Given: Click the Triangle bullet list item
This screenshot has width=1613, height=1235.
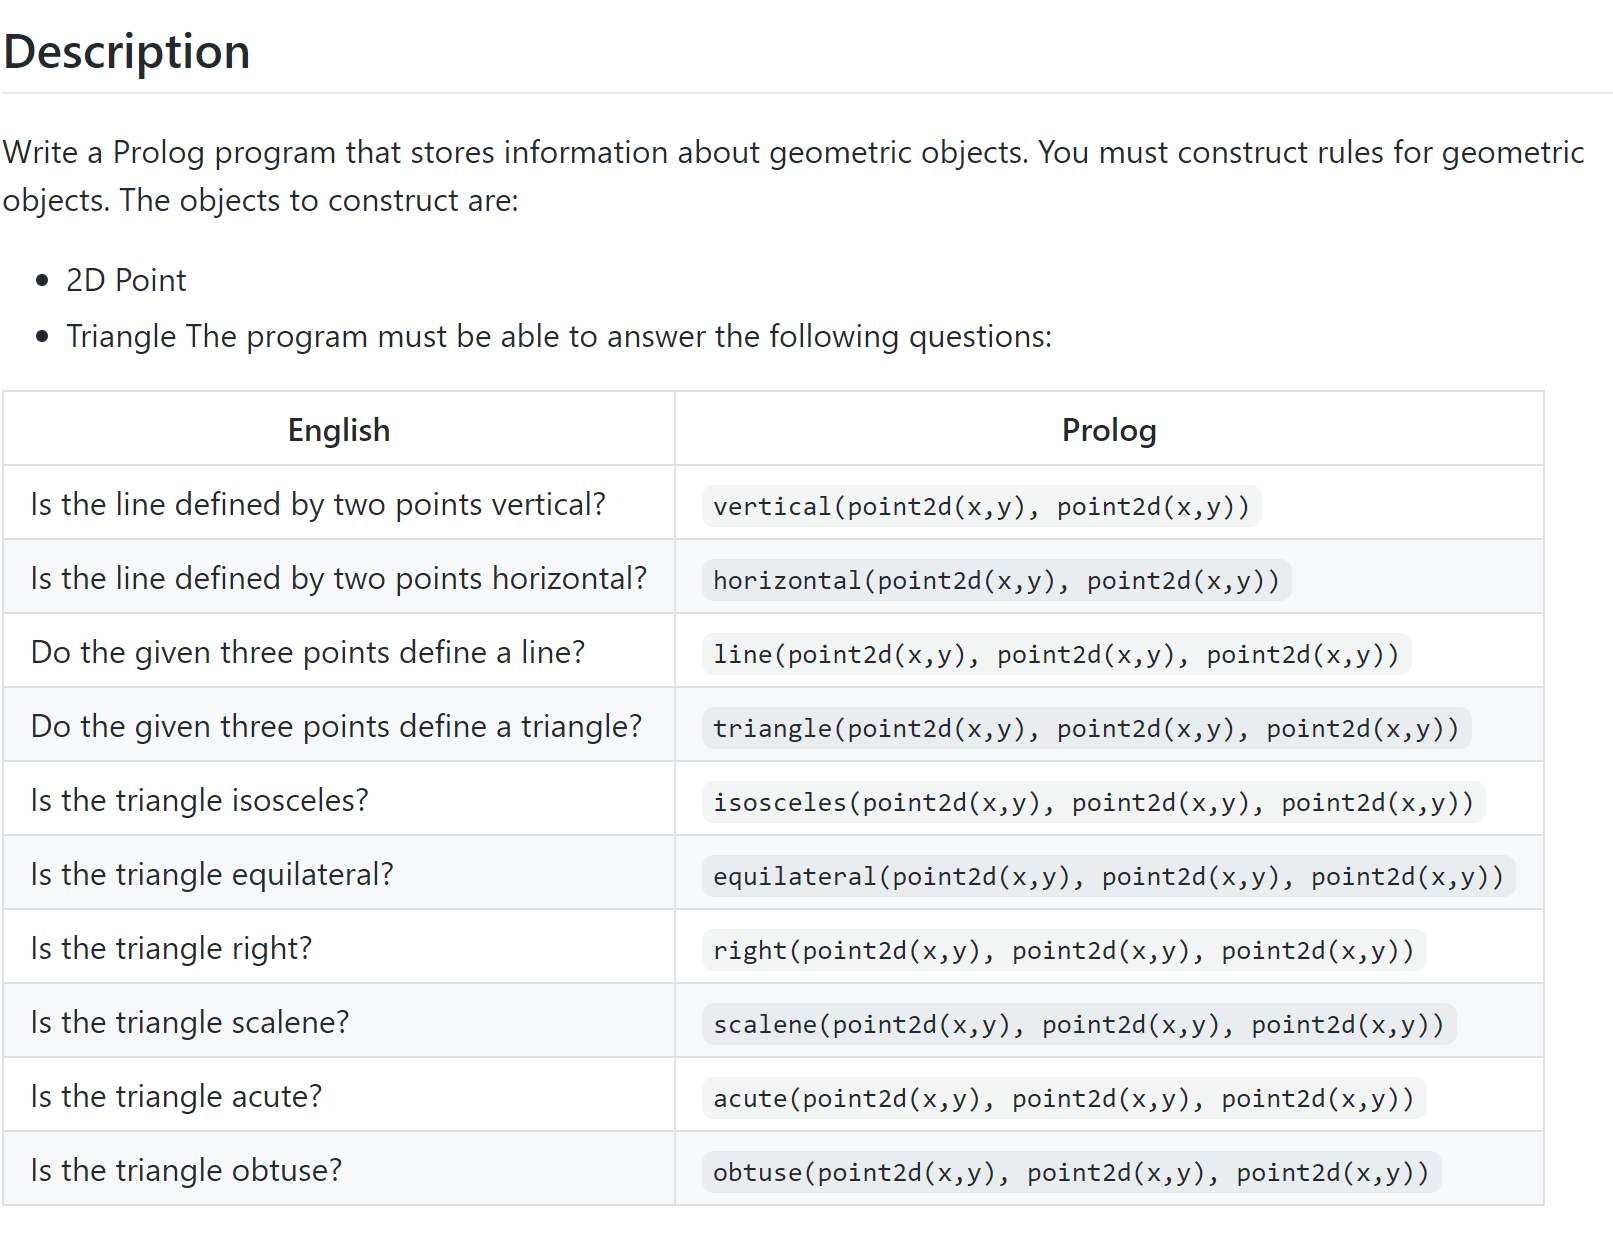Looking at the screenshot, I should click(558, 337).
